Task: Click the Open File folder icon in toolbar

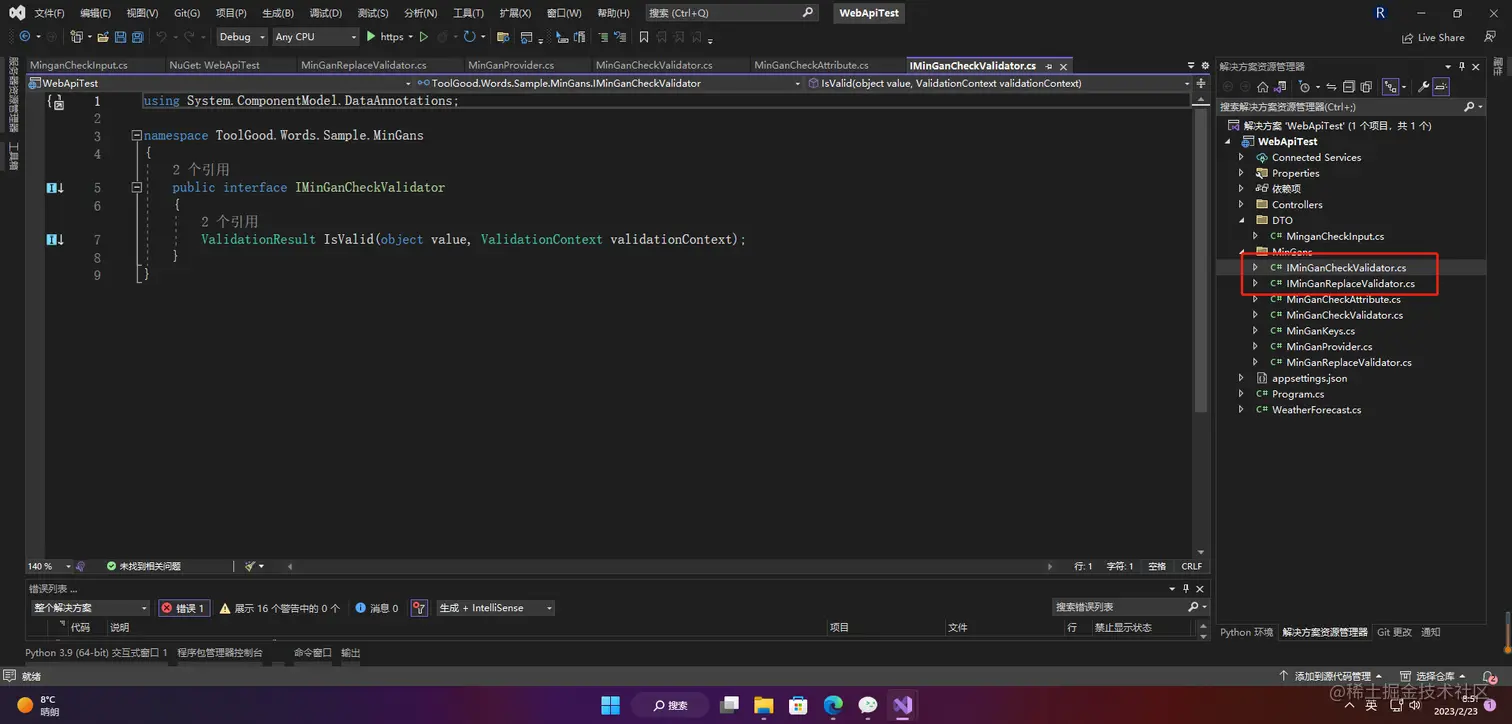Action: click(x=103, y=37)
